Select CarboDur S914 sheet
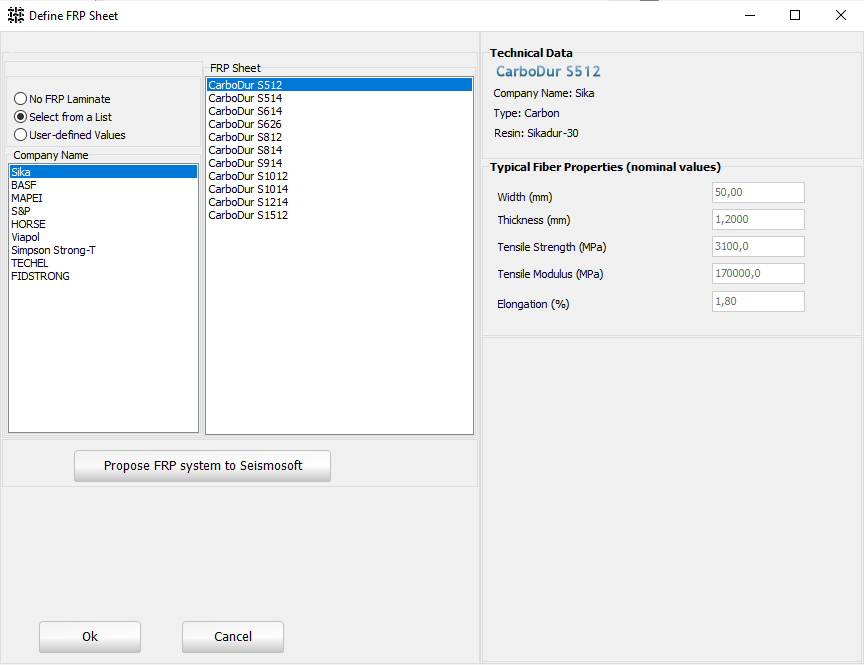This screenshot has height=665, width=864. [339, 163]
